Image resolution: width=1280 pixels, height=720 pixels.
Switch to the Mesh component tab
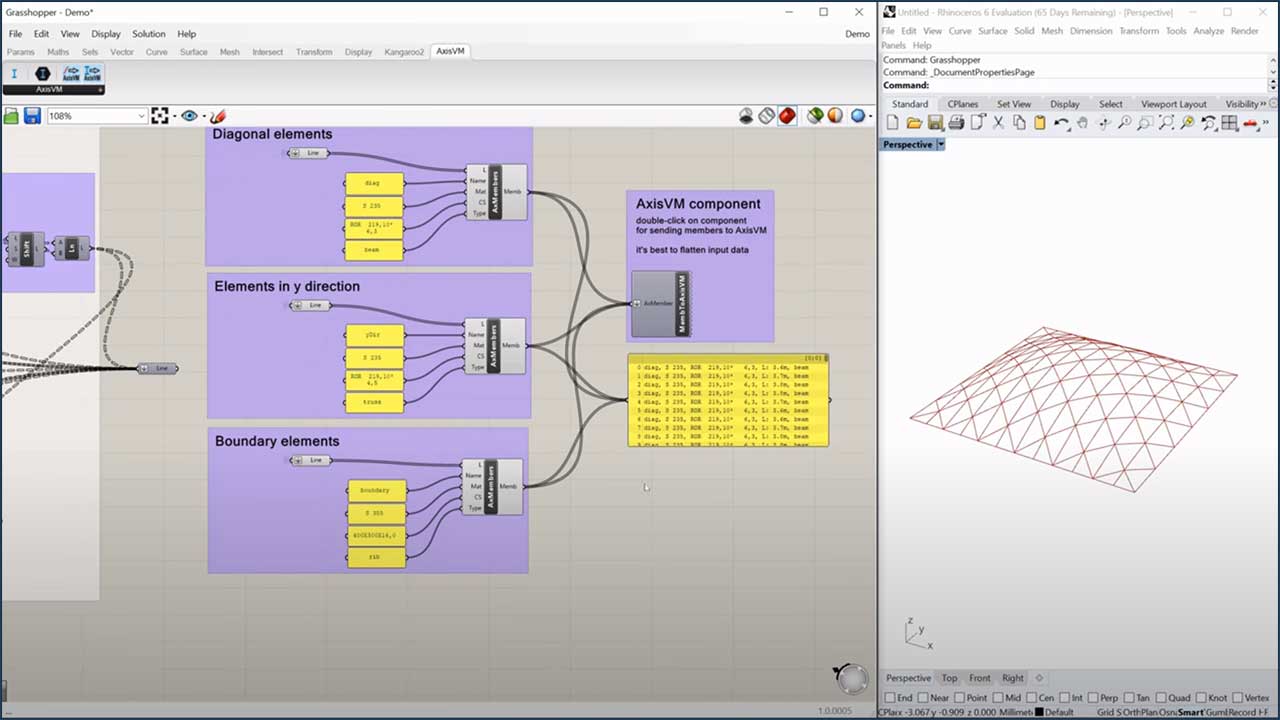(x=229, y=52)
